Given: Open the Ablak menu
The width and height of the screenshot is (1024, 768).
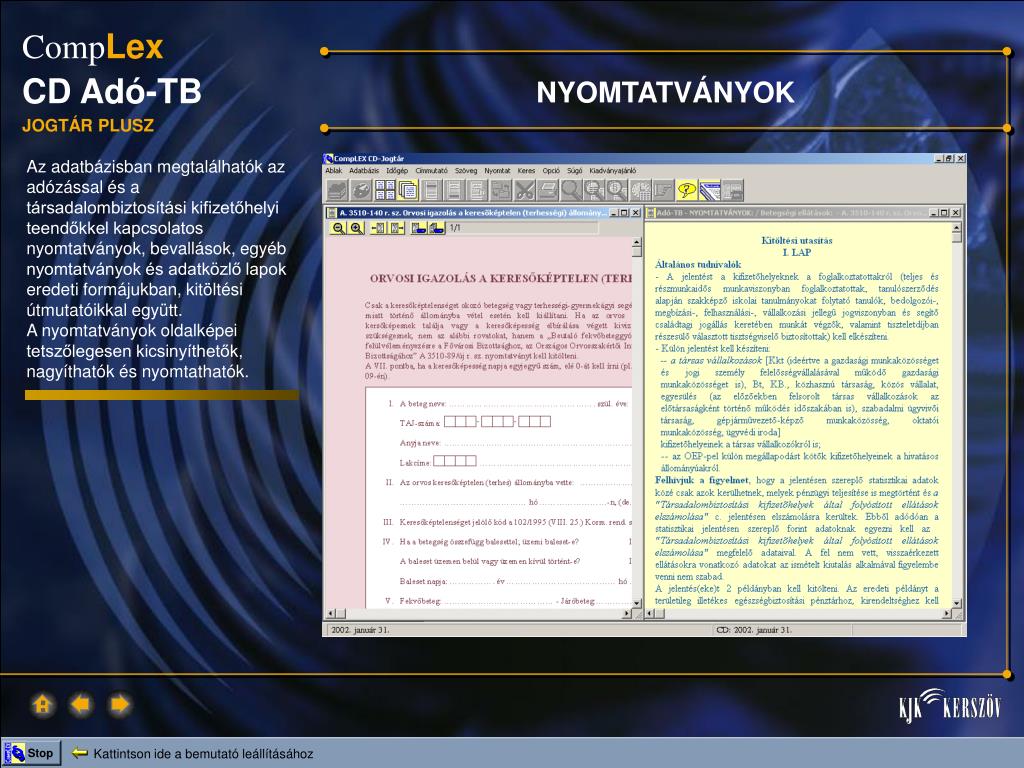Looking at the screenshot, I should (334, 171).
